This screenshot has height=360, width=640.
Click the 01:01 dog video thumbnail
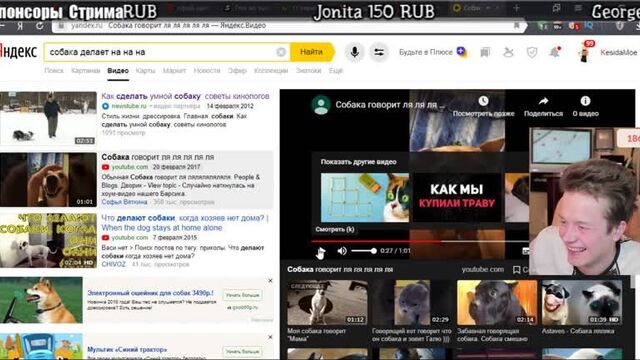[x=48, y=180]
